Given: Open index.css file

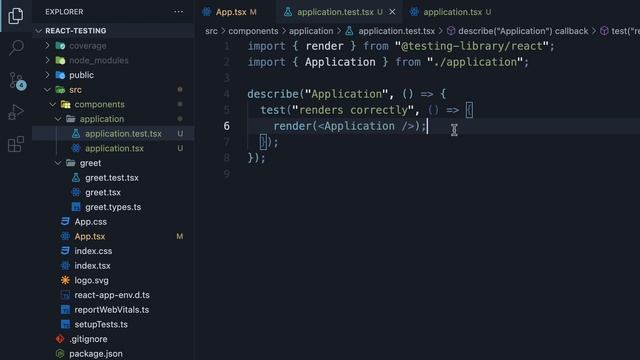Looking at the screenshot, I should pyautogui.click(x=93, y=251).
